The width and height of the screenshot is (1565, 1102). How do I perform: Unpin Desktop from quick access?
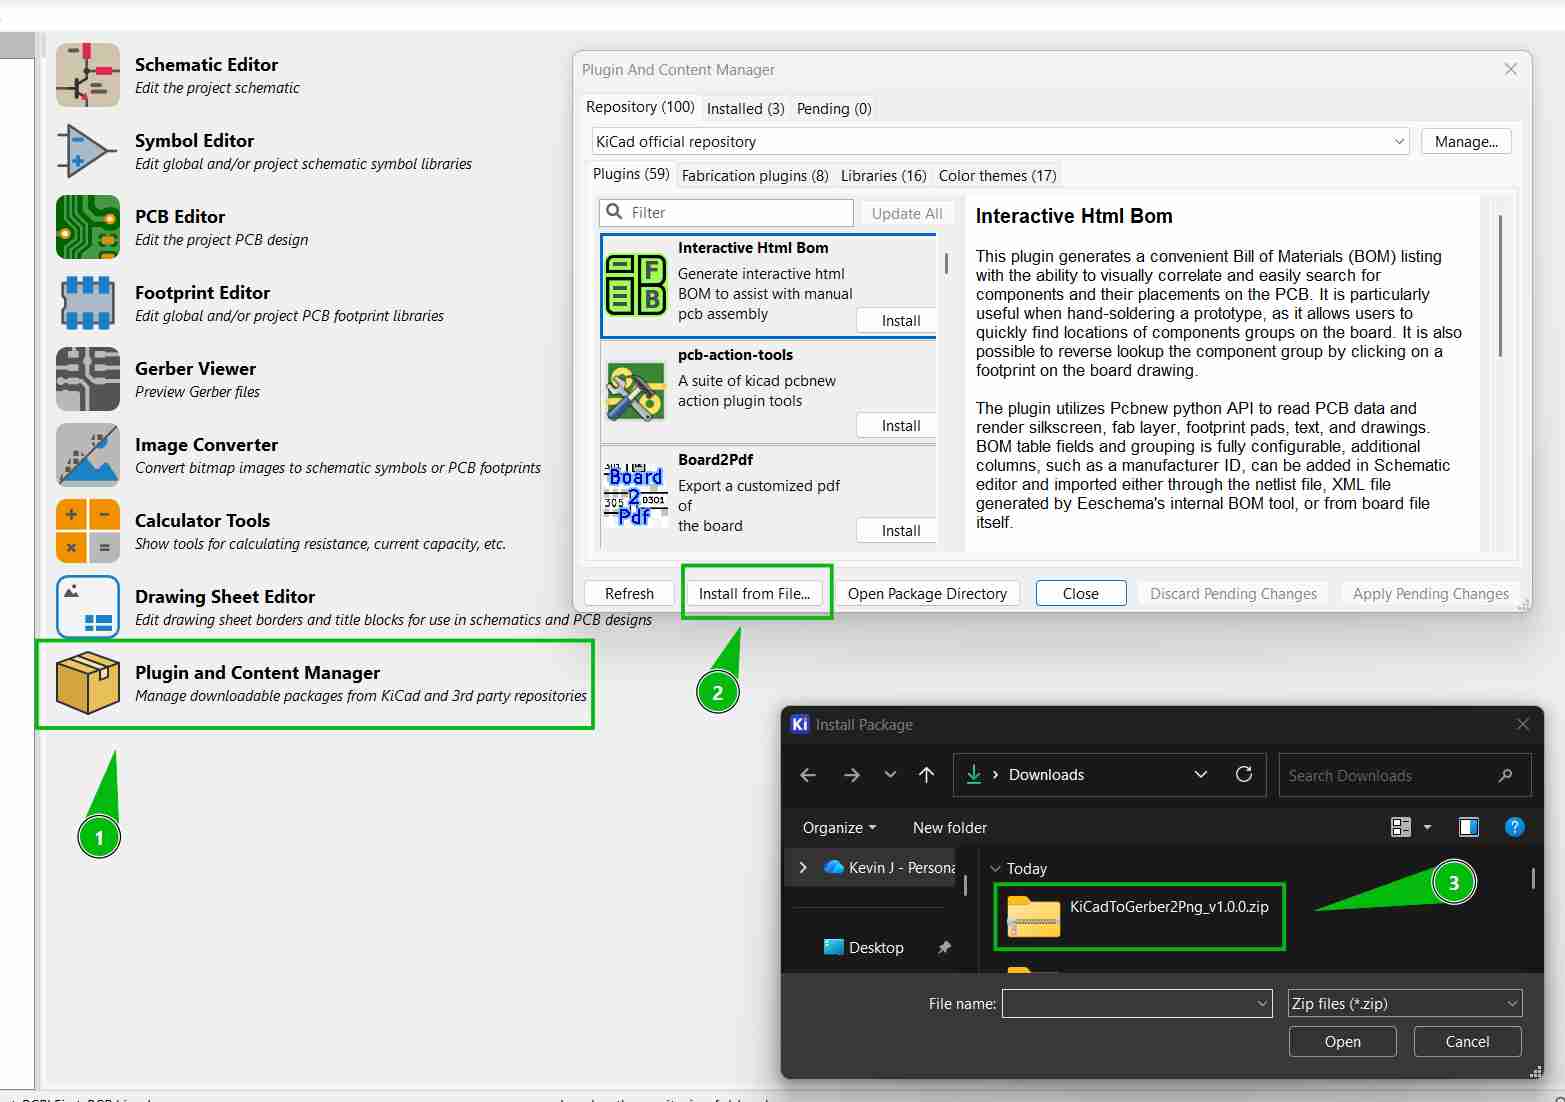coord(944,948)
